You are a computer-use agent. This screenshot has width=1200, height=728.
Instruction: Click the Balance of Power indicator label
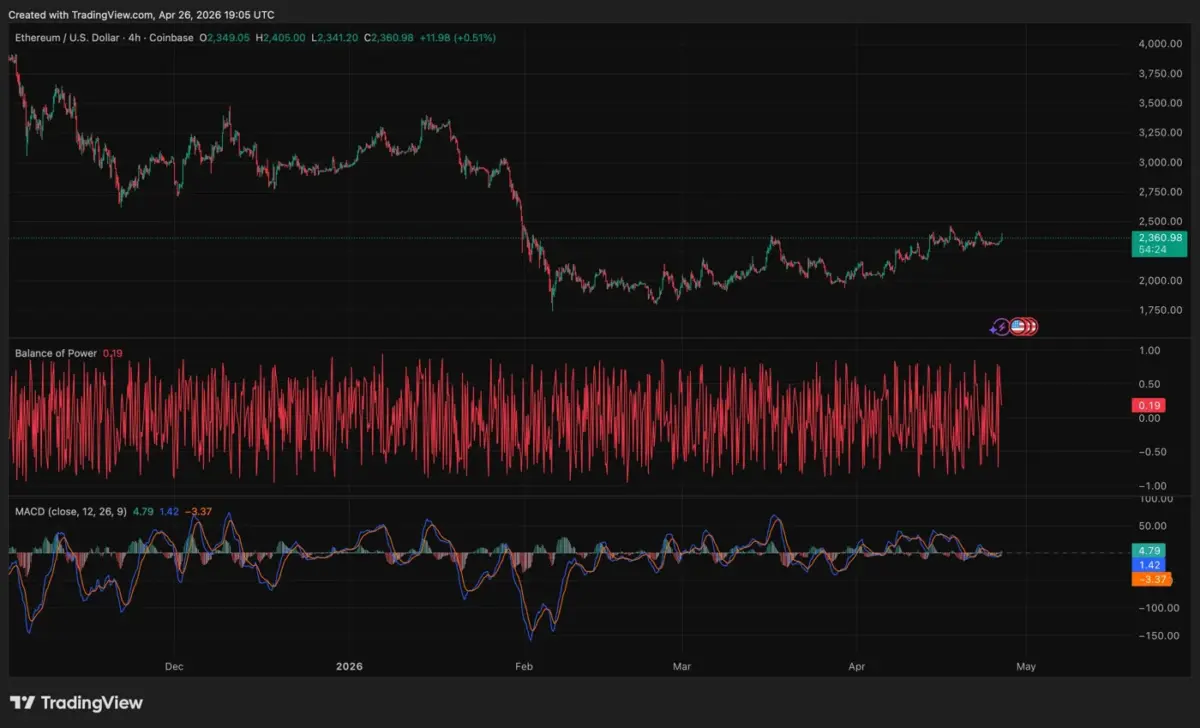(x=56, y=353)
